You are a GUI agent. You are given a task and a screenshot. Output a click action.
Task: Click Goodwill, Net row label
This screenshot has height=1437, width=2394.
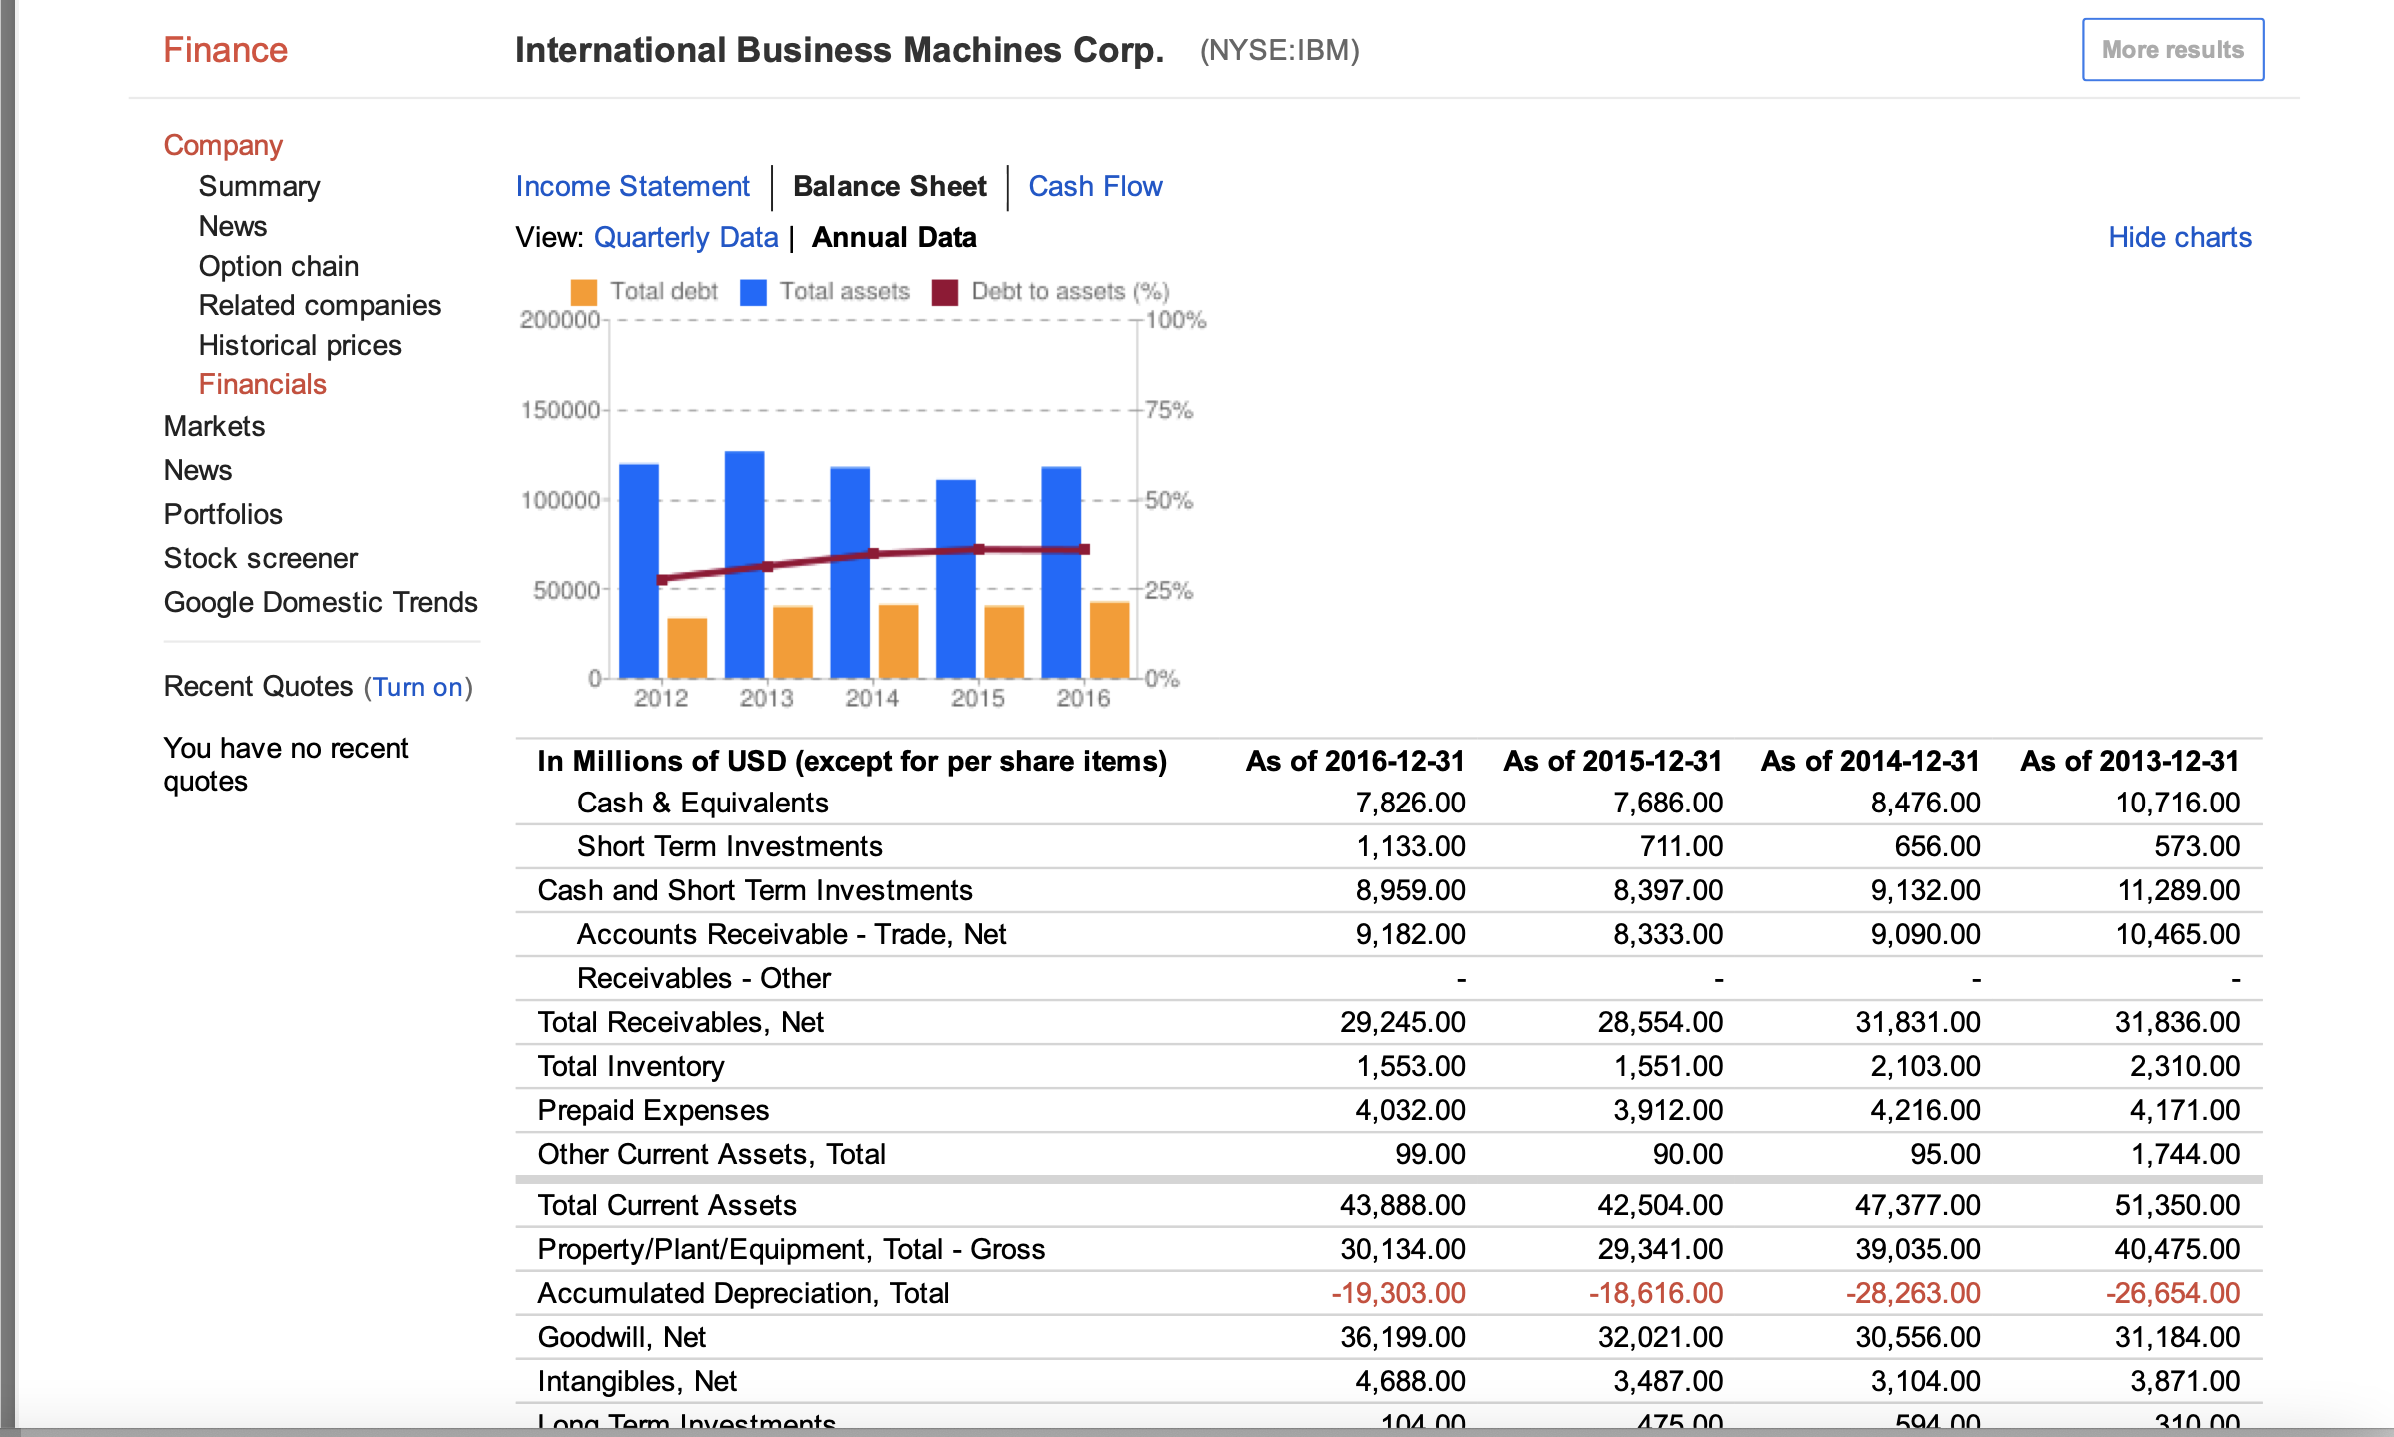click(x=621, y=1337)
